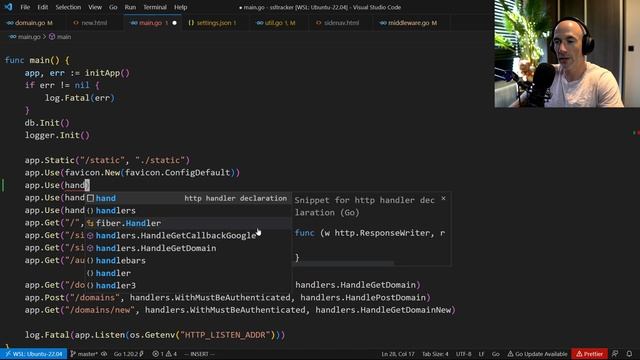Click handlers.HandlePostDomain in the code
This screenshot has width=640, height=360.
pos(363,298)
